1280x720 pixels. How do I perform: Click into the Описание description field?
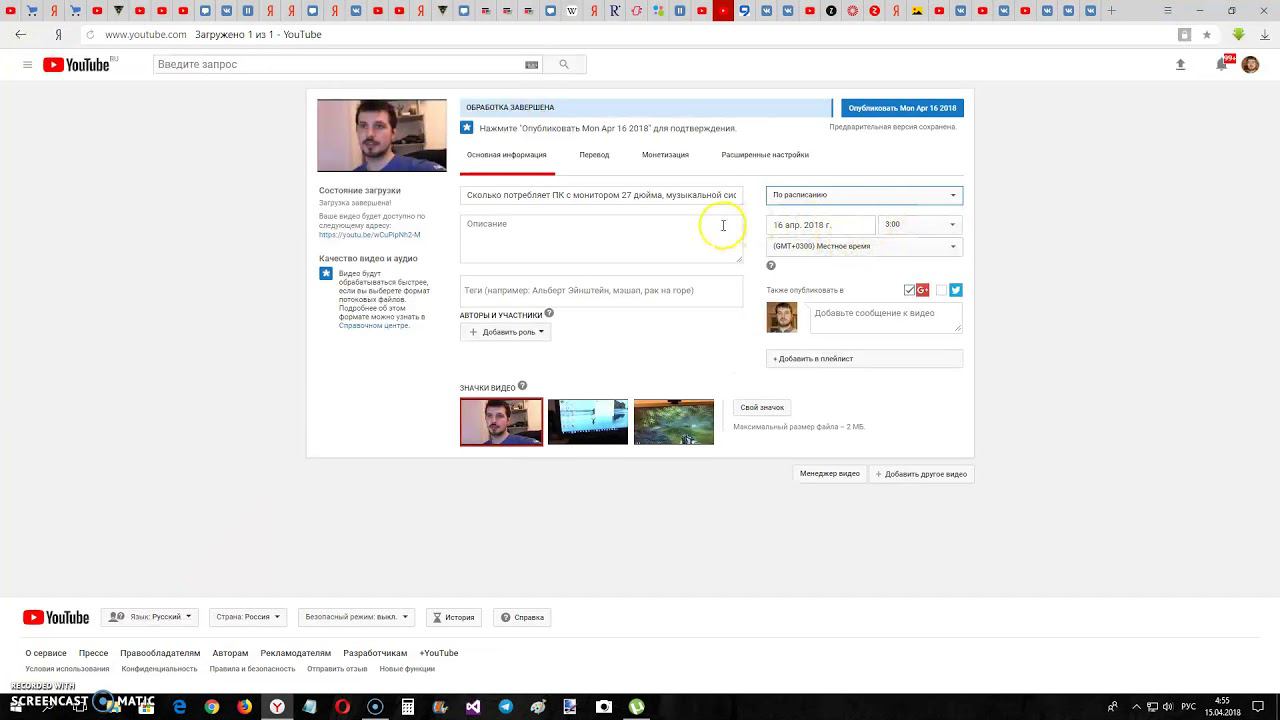(600, 238)
